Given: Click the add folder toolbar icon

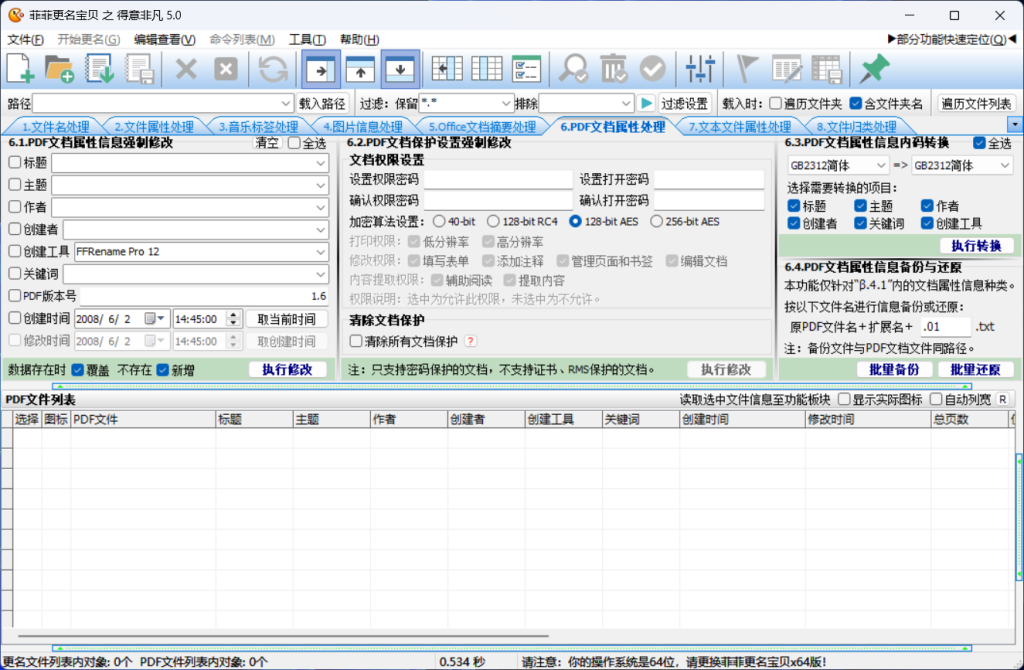Looking at the screenshot, I should [60, 68].
